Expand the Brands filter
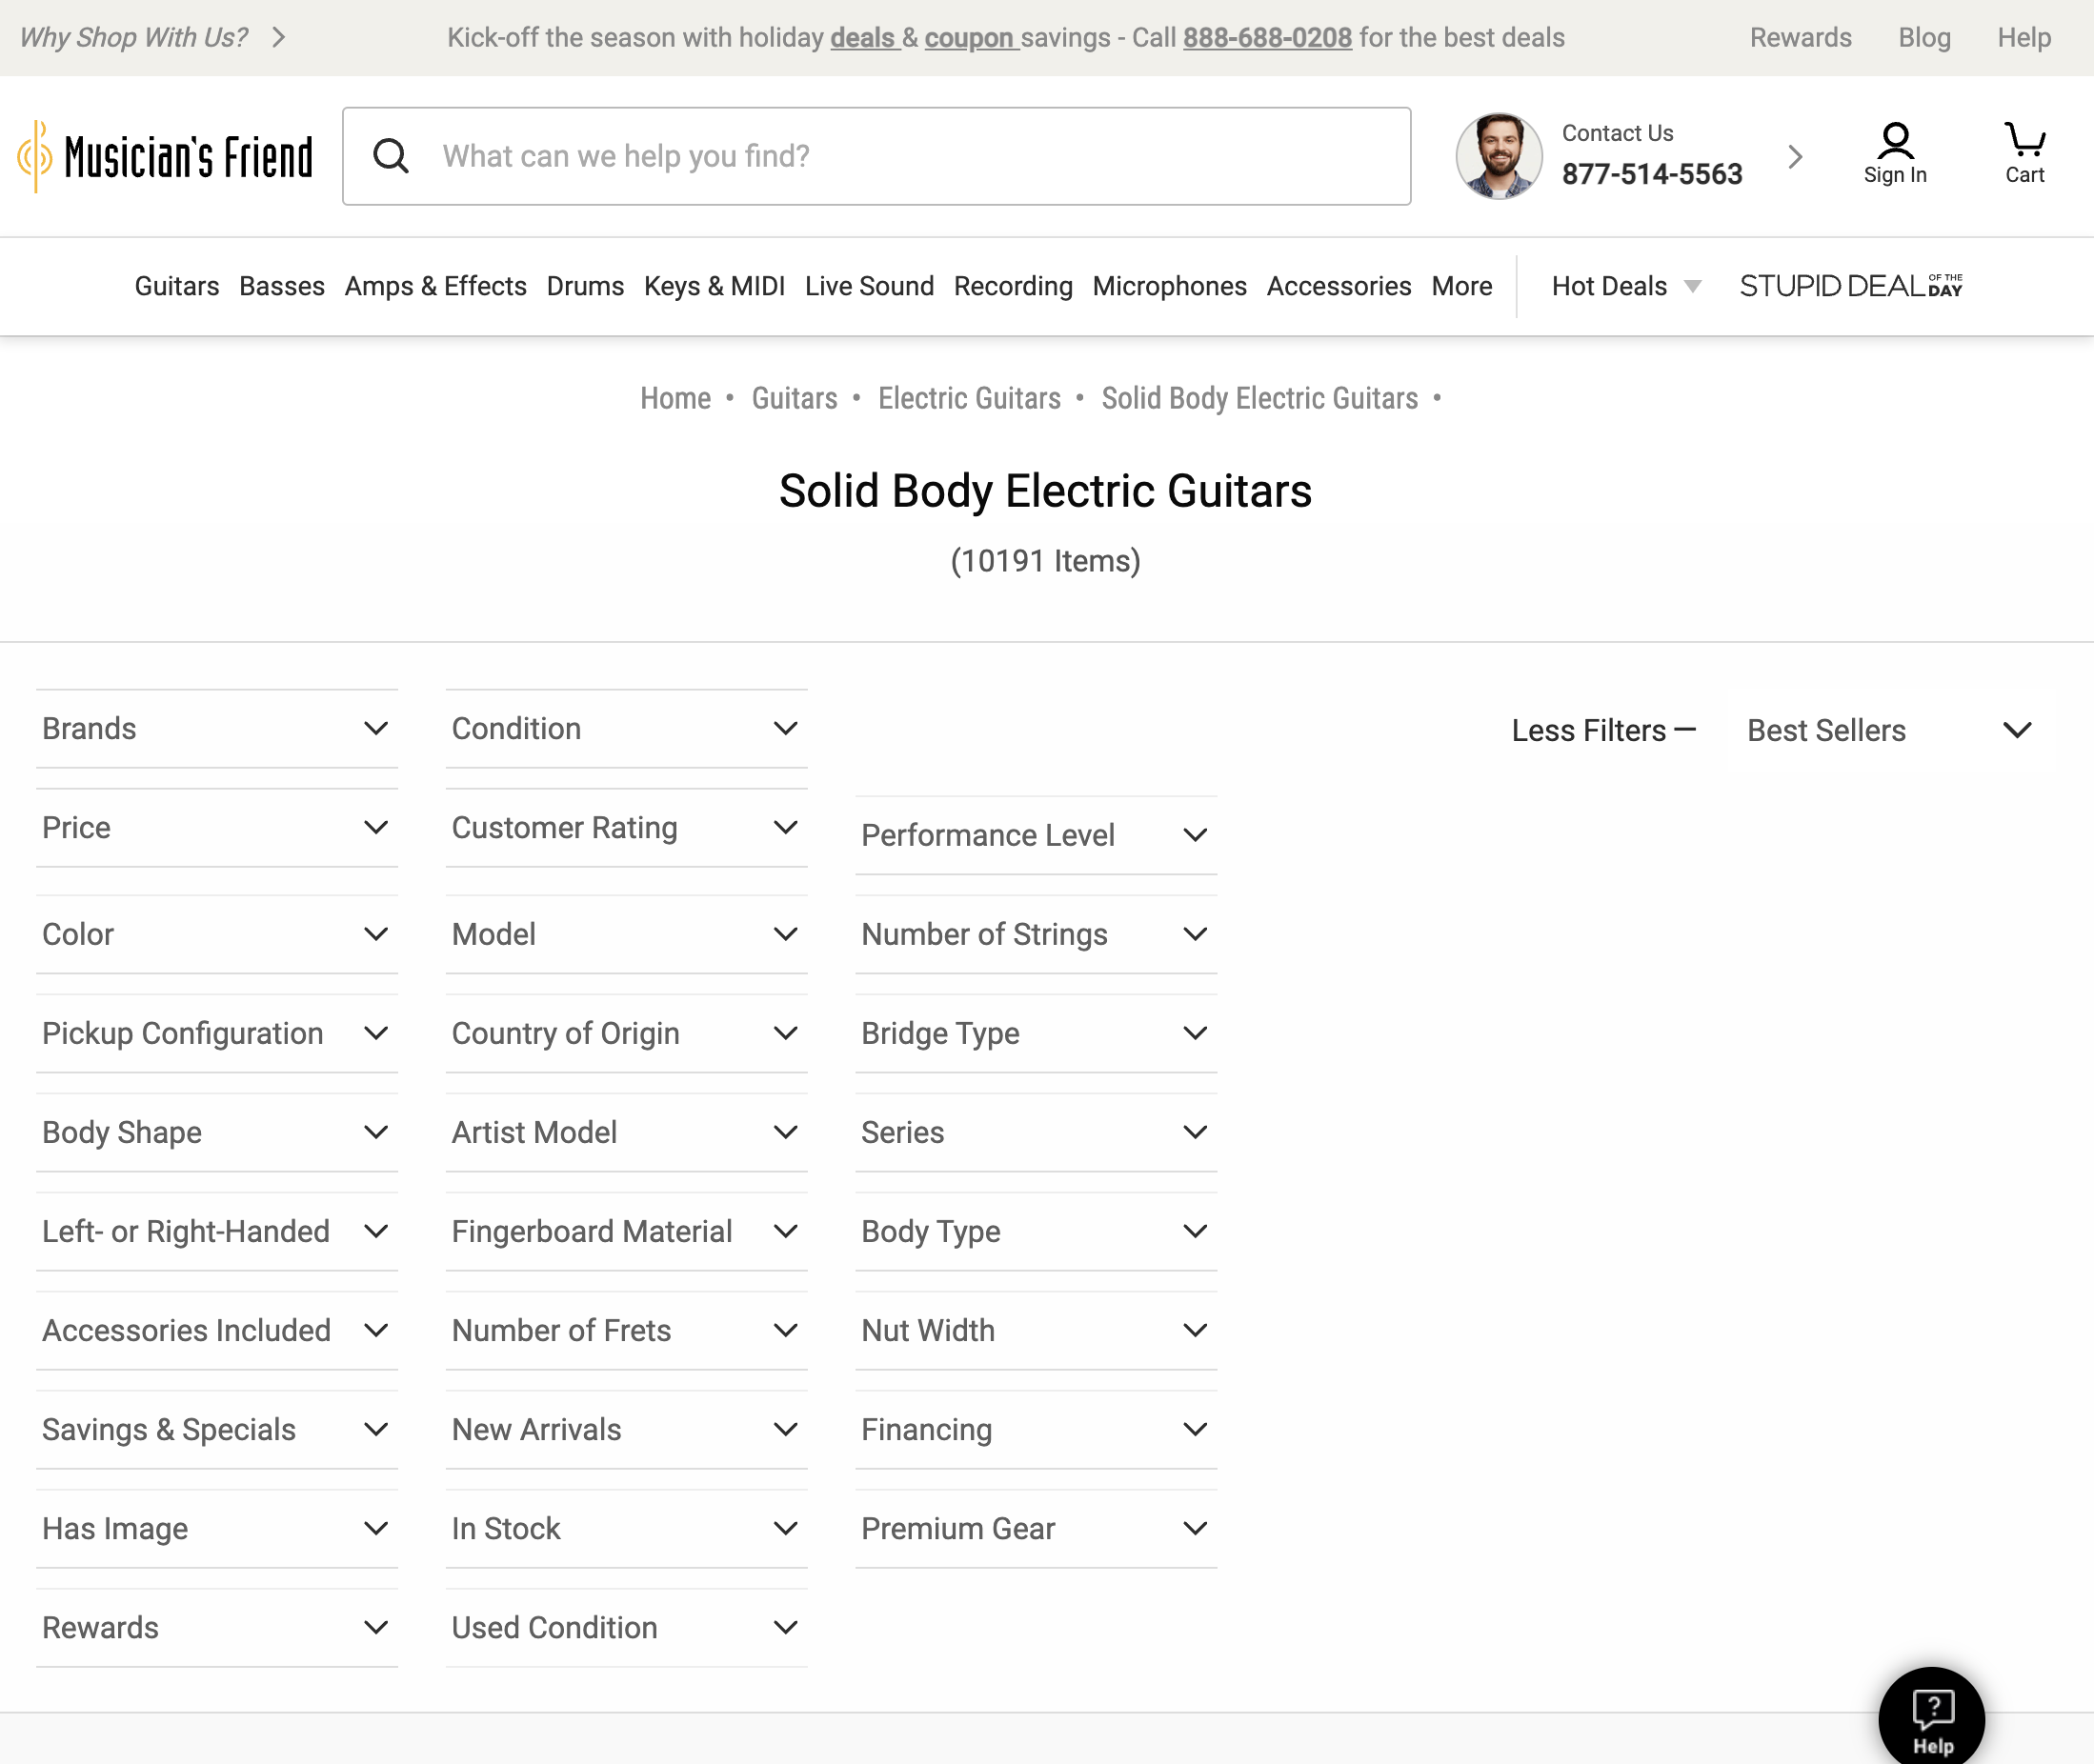The width and height of the screenshot is (2094, 1764). pyautogui.click(x=216, y=728)
